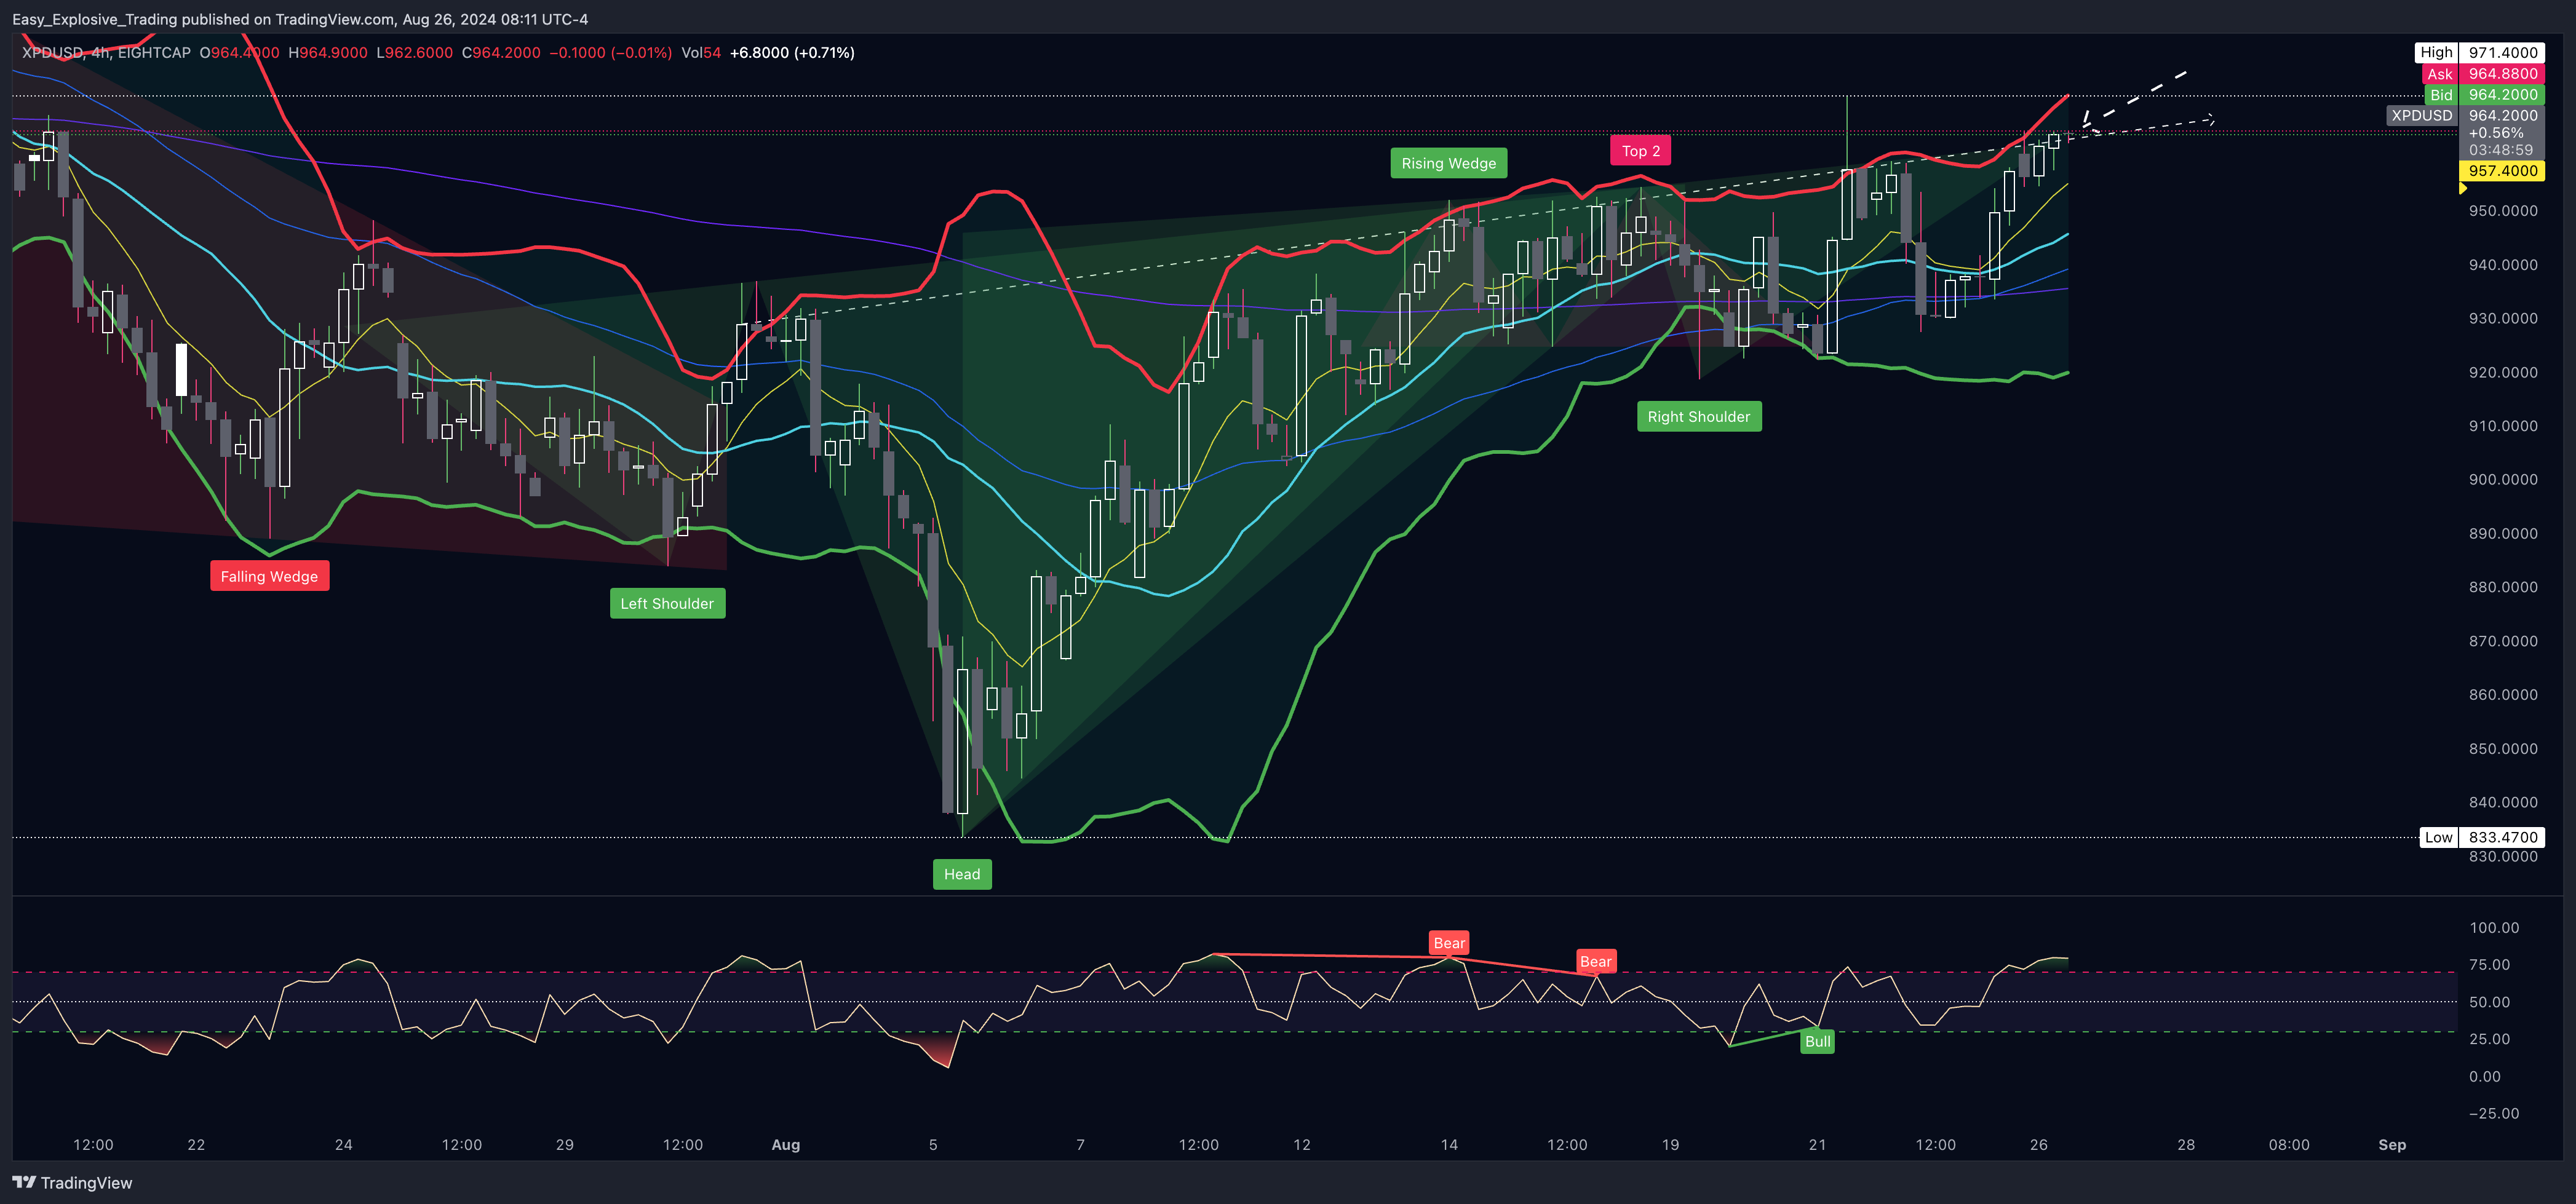Click the Right Shoulder label
This screenshot has width=2576, height=1204.
pyautogui.click(x=1699, y=416)
